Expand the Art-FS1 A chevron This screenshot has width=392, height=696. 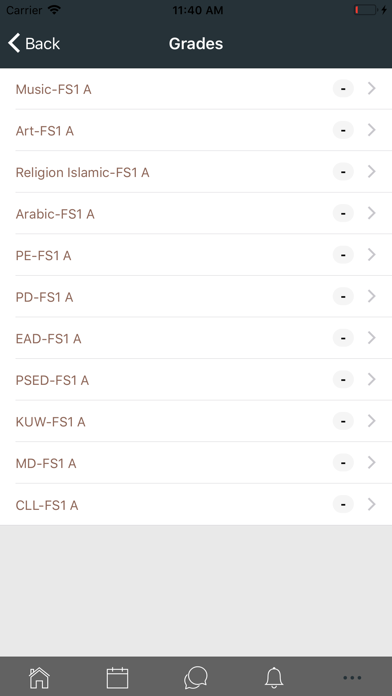tap(372, 130)
